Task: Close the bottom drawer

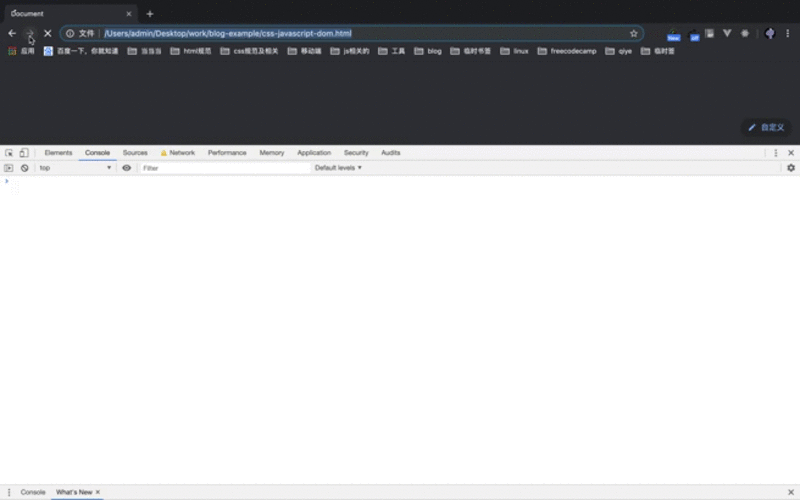Action: tap(791, 492)
